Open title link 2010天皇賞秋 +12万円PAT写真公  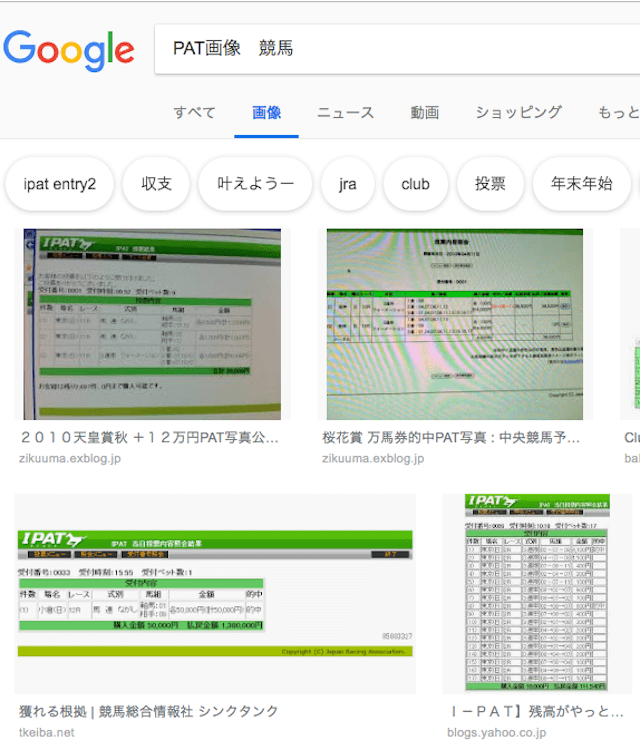(x=149, y=437)
